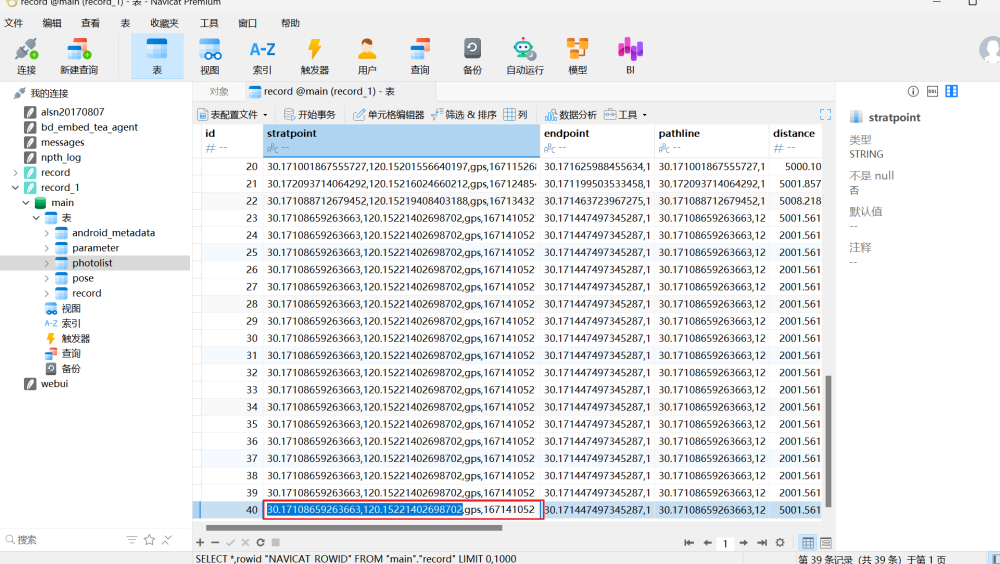Click the 开始事务 (Begin Transaction) button
Viewport: 1000px width, 564px height.
309,115
